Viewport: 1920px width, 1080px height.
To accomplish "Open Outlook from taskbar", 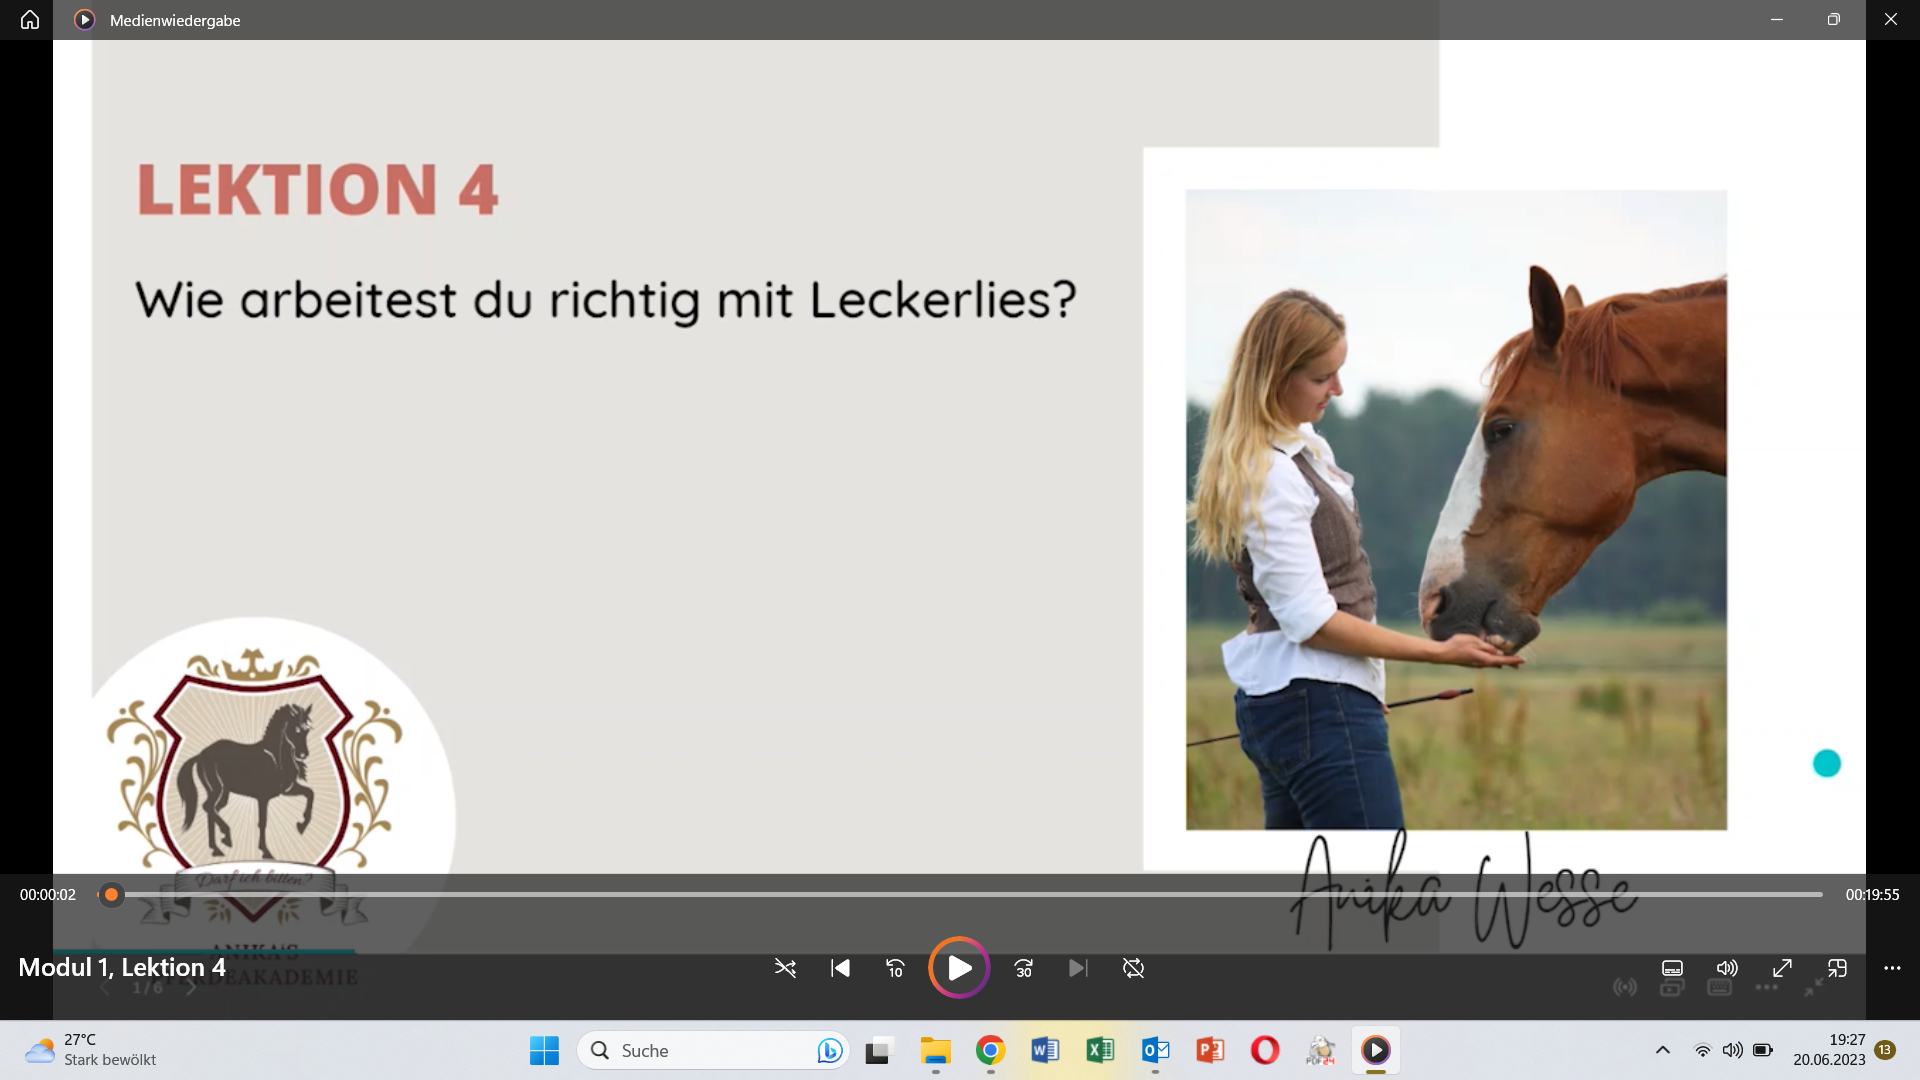I will 1155,1050.
